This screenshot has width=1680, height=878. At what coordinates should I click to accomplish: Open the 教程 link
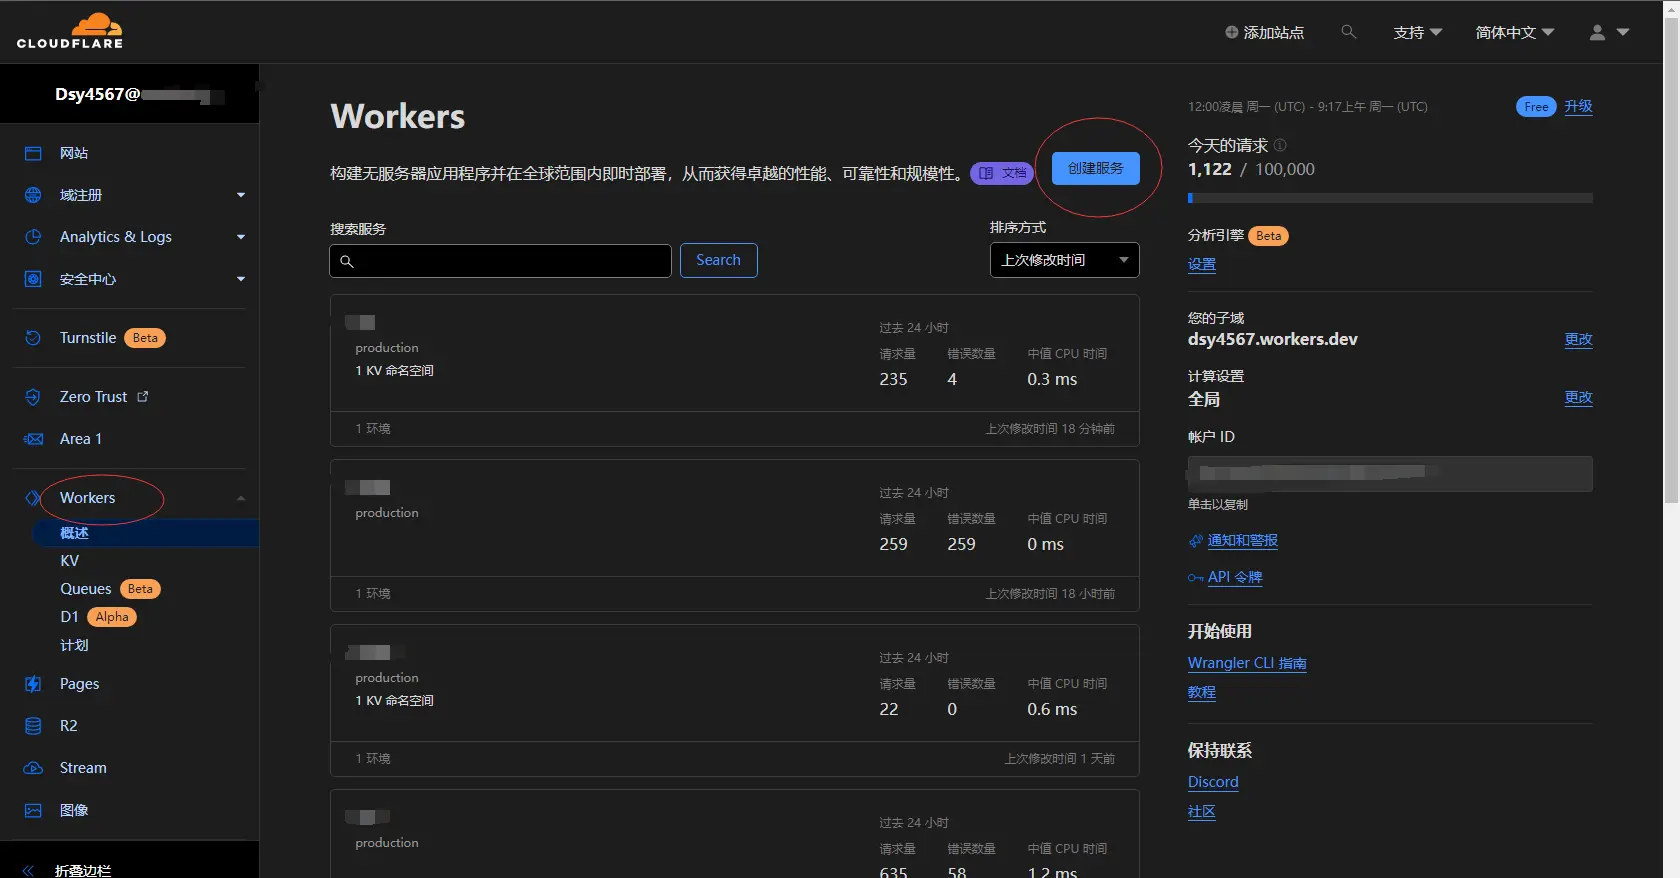pos(1201,692)
